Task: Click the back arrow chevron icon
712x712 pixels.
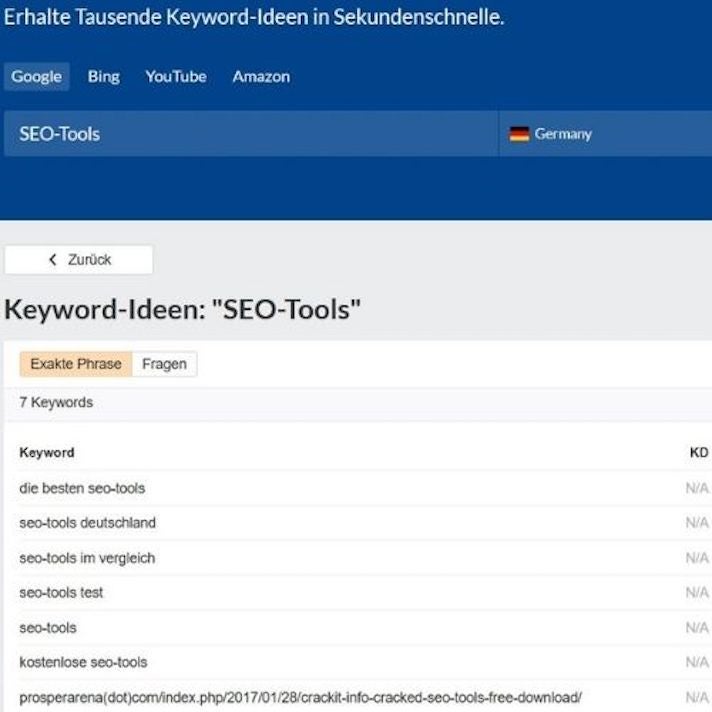Action: point(53,260)
